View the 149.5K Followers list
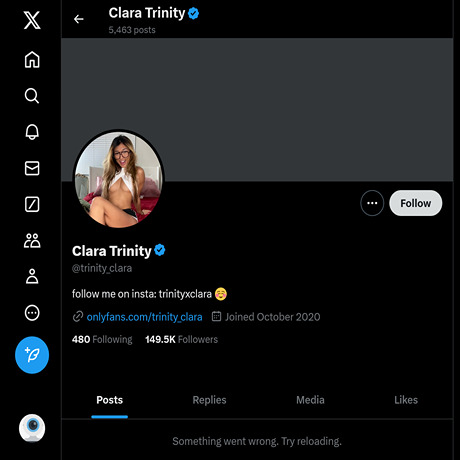The width and height of the screenshot is (460, 460). [x=181, y=339]
